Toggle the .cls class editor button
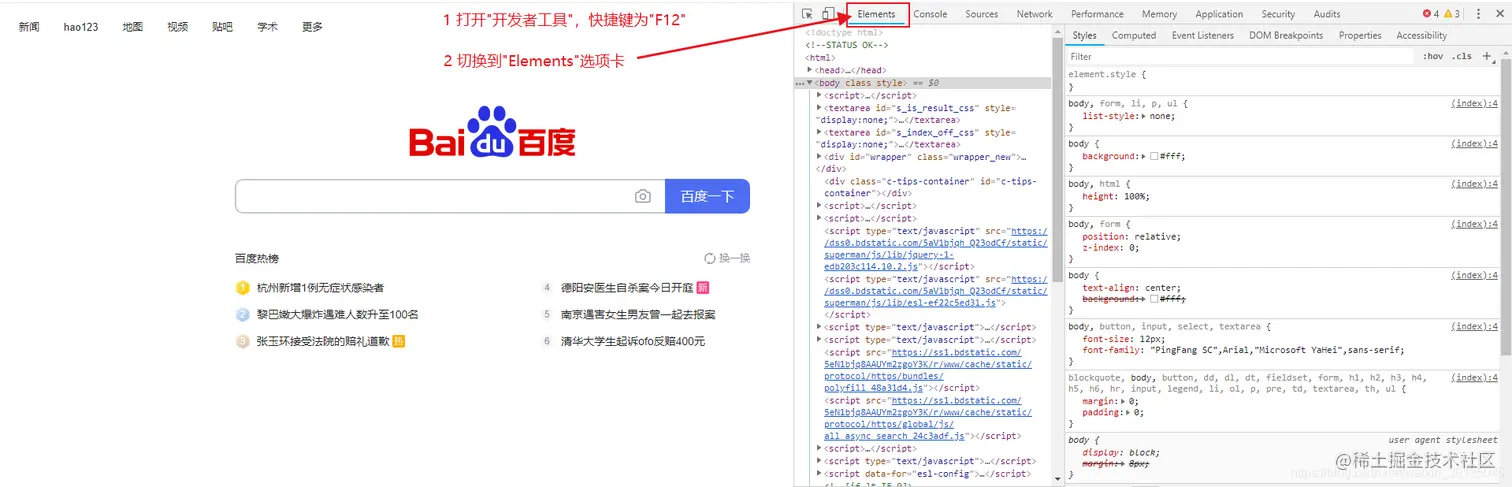The width and height of the screenshot is (1512, 487). [x=1462, y=57]
